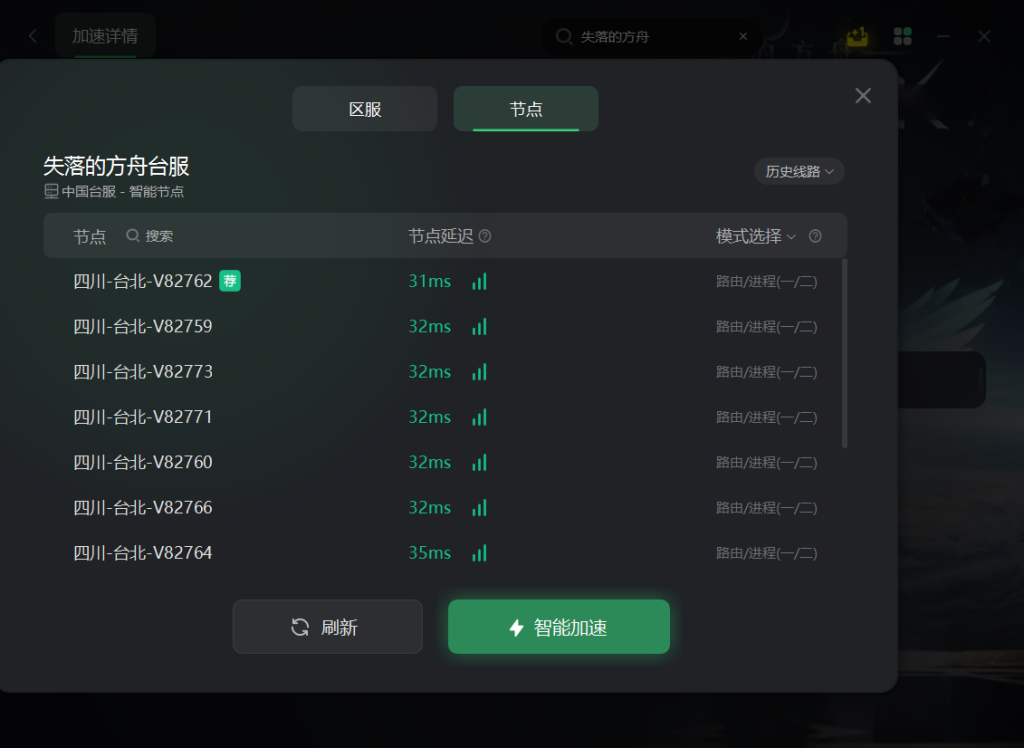Start 智能加速 button
Image resolution: width=1024 pixels, height=748 pixels.
click(x=559, y=626)
